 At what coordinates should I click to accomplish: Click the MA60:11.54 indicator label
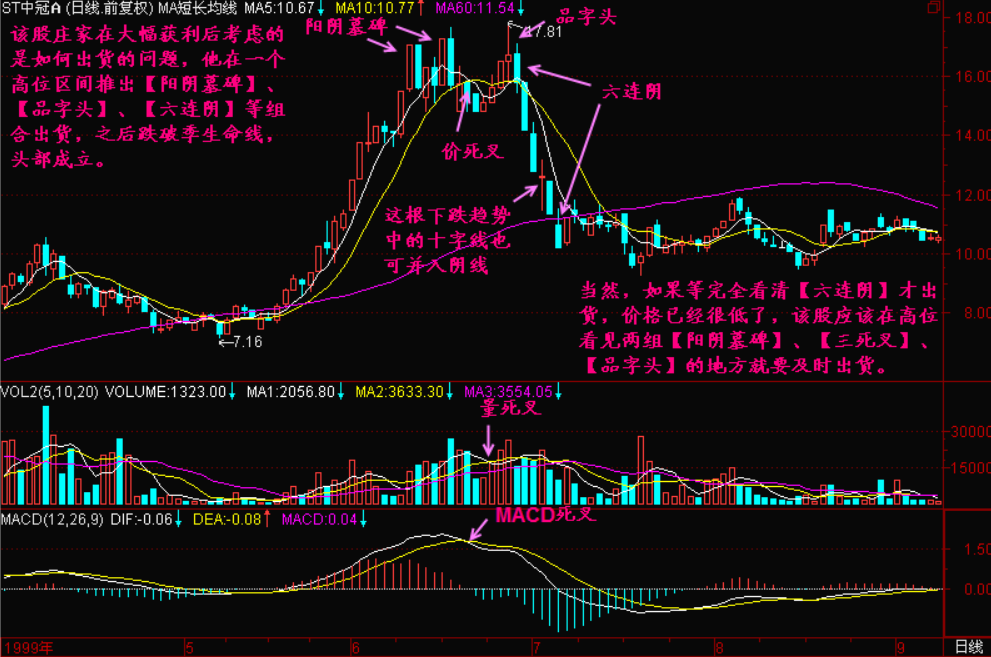(x=475, y=9)
